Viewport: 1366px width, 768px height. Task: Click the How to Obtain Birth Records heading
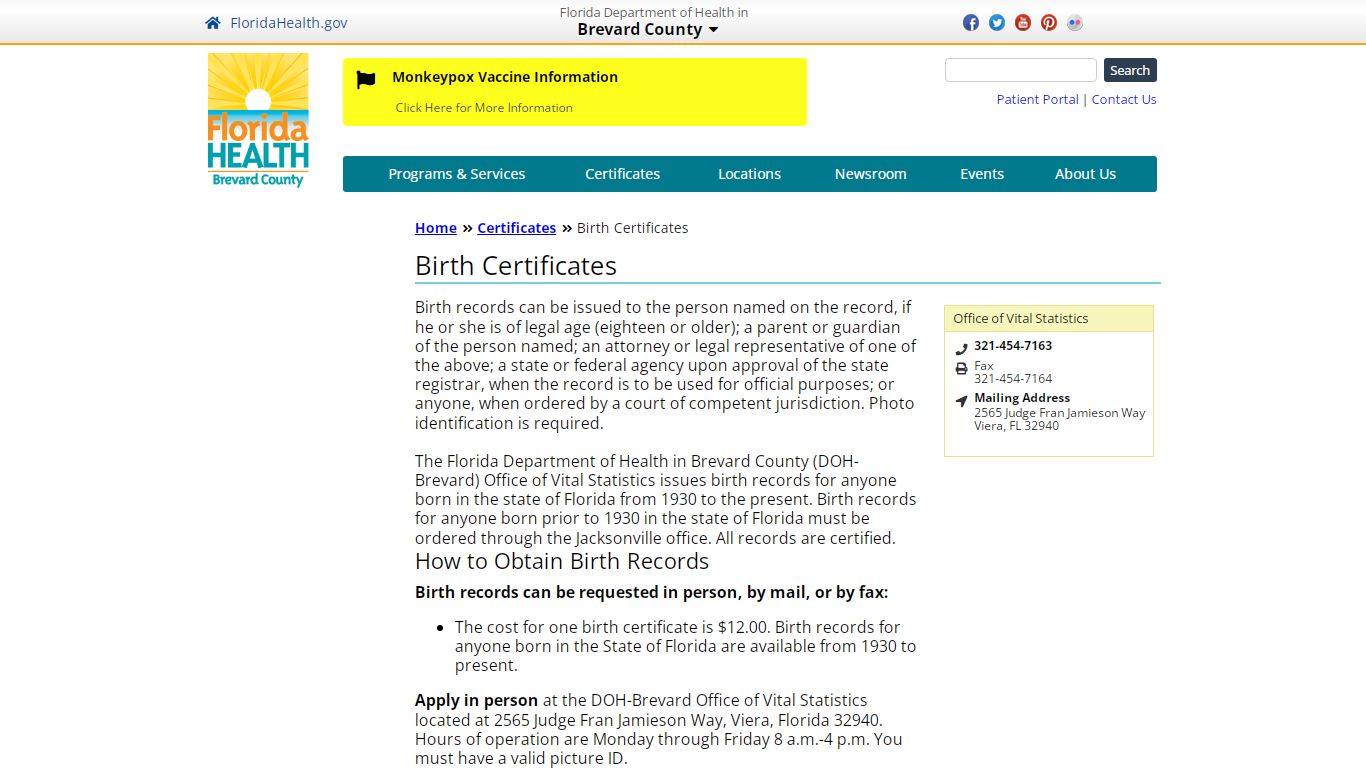click(x=562, y=561)
